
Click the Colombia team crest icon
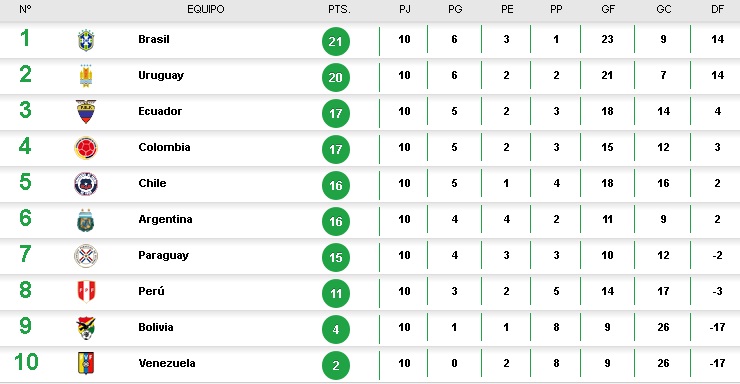(x=86, y=148)
